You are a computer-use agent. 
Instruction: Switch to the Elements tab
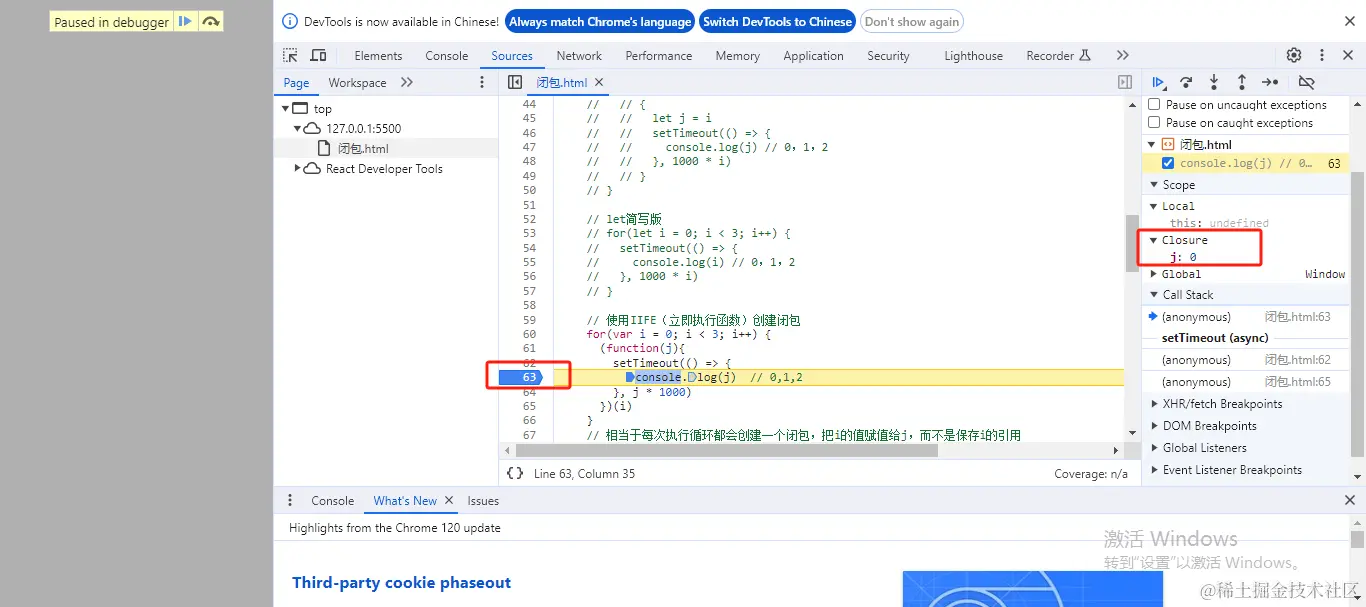point(378,56)
